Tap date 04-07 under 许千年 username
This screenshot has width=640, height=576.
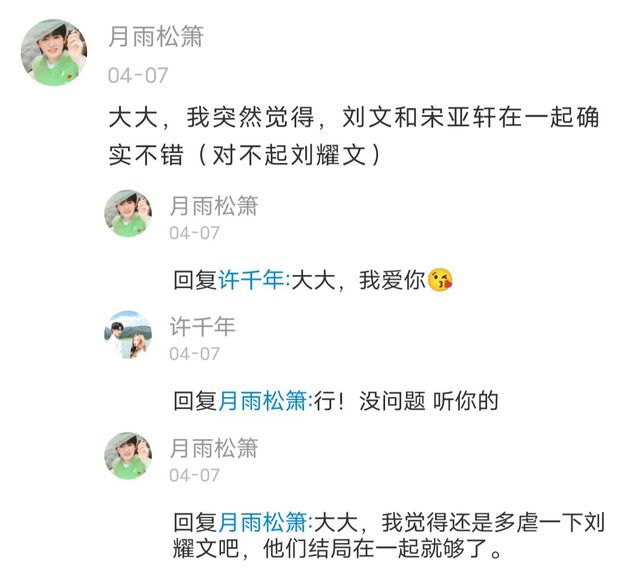point(194,354)
